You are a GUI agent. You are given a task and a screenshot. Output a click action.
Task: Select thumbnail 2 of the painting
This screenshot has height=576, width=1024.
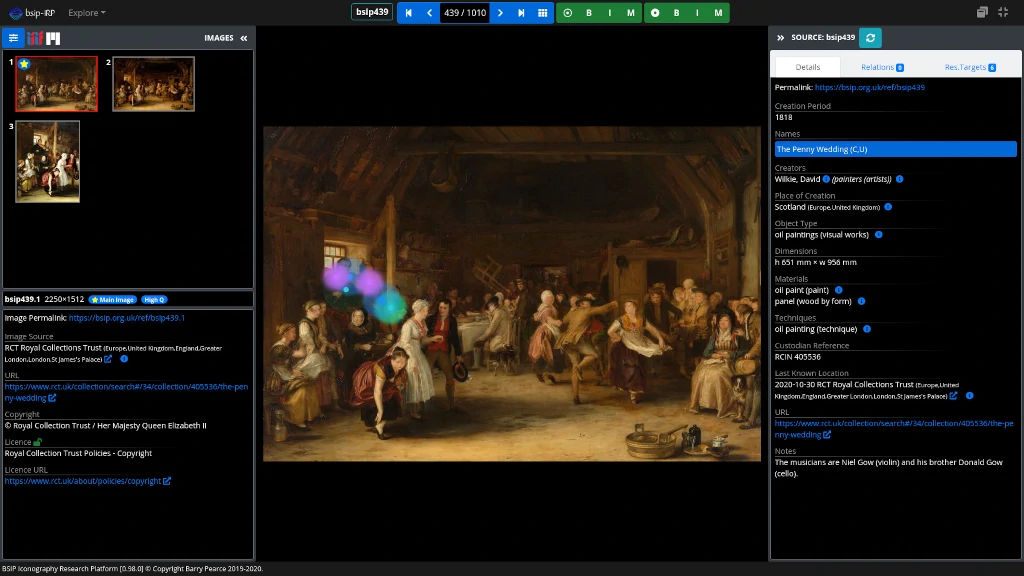[x=153, y=84]
